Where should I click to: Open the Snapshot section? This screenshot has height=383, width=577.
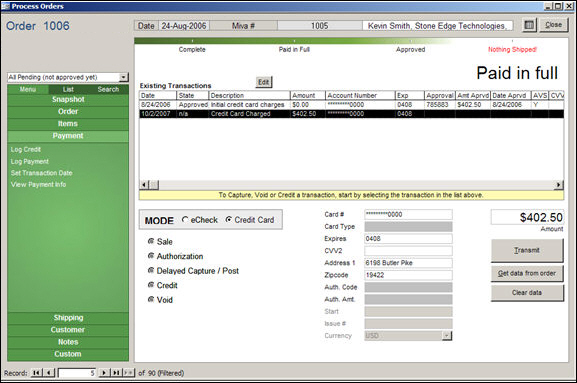pos(68,99)
